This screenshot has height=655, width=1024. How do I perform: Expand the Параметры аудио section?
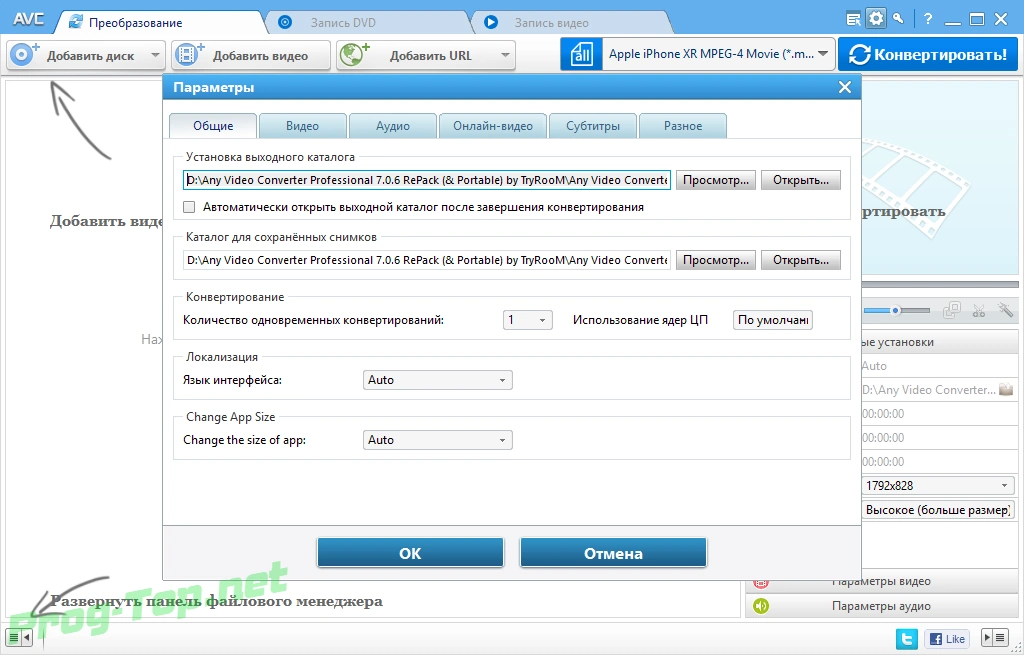pyautogui.click(x=882, y=606)
